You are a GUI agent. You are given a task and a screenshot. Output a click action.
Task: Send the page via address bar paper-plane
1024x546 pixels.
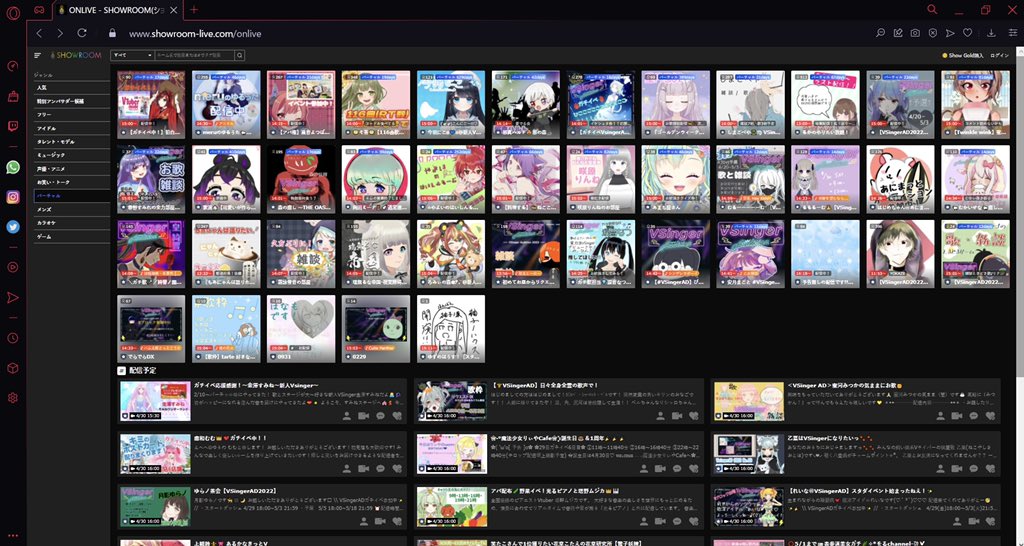[x=950, y=33]
